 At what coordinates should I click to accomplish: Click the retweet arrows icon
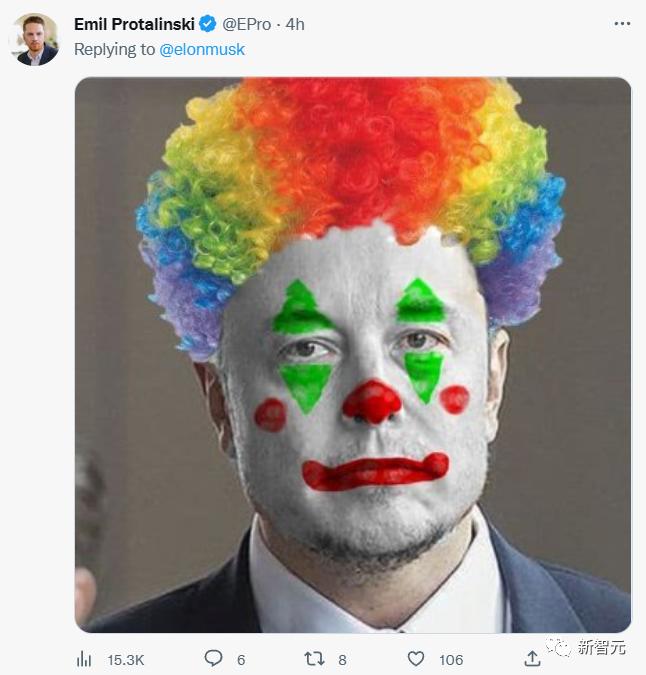(x=314, y=658)
